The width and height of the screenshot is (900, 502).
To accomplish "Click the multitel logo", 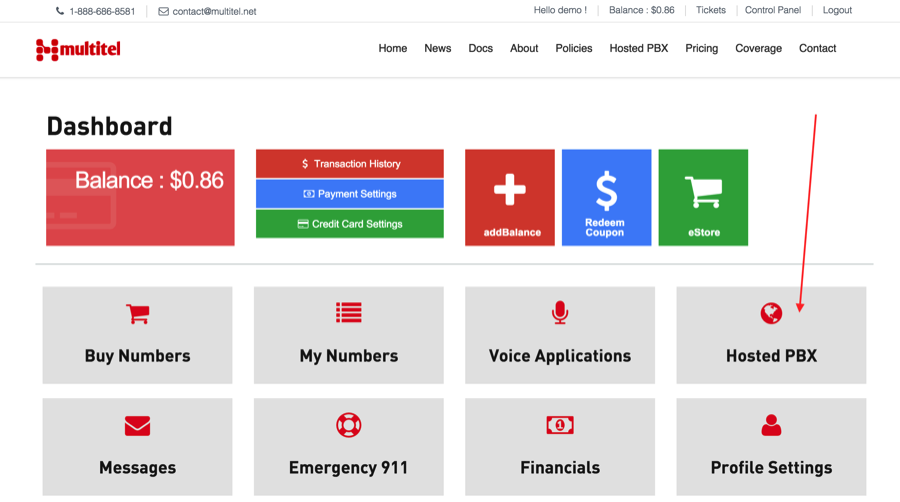I will point(78,49).
